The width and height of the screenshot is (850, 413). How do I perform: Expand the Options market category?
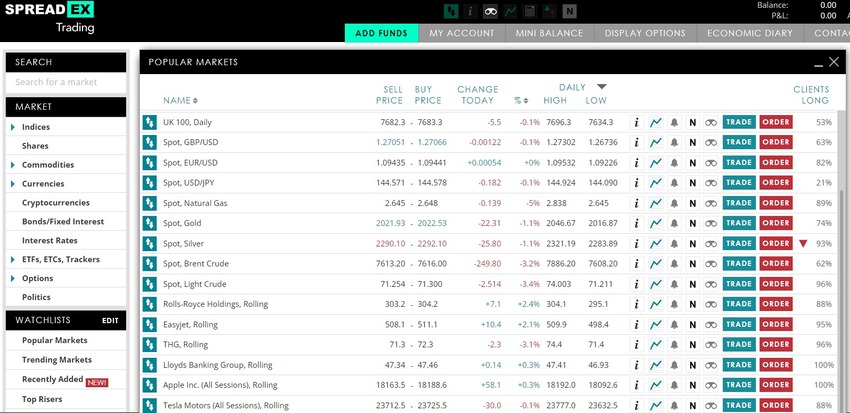click(12, 279)
